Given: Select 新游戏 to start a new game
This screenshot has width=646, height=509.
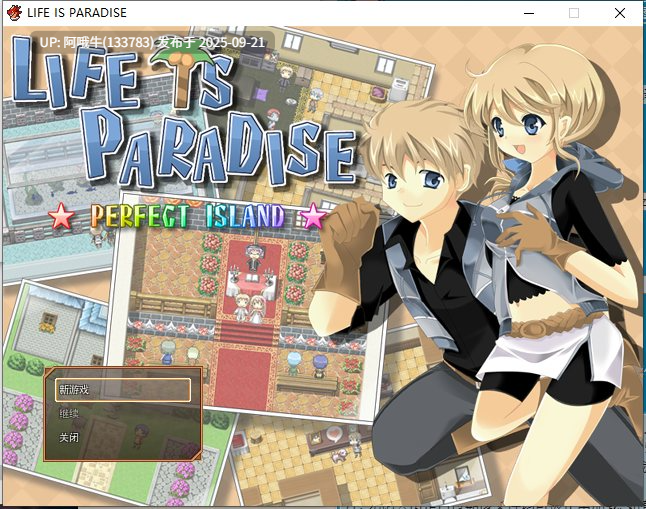Looking at the screenshot, I should pos(123,390).
